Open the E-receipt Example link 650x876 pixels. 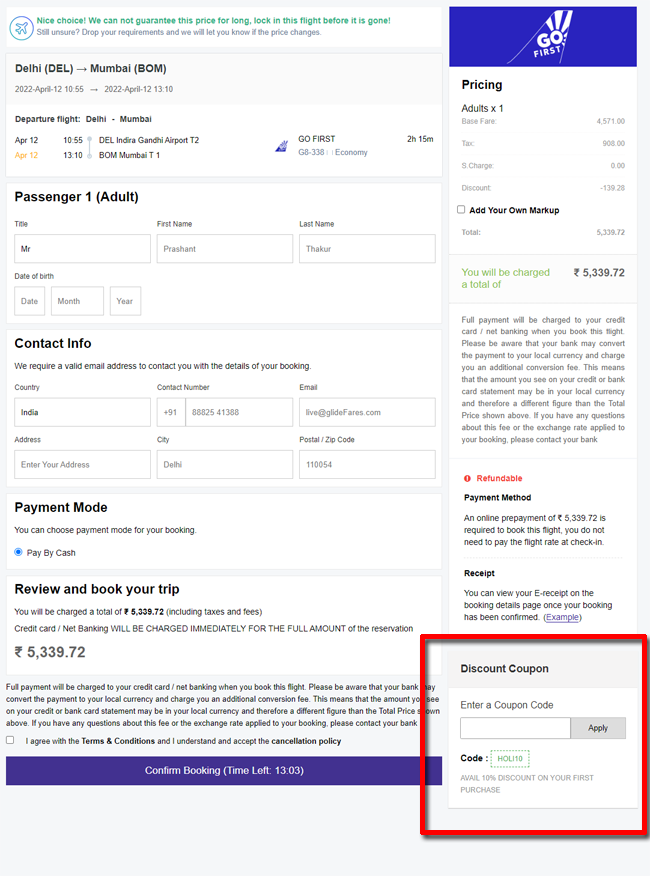[x=562, y=617]
